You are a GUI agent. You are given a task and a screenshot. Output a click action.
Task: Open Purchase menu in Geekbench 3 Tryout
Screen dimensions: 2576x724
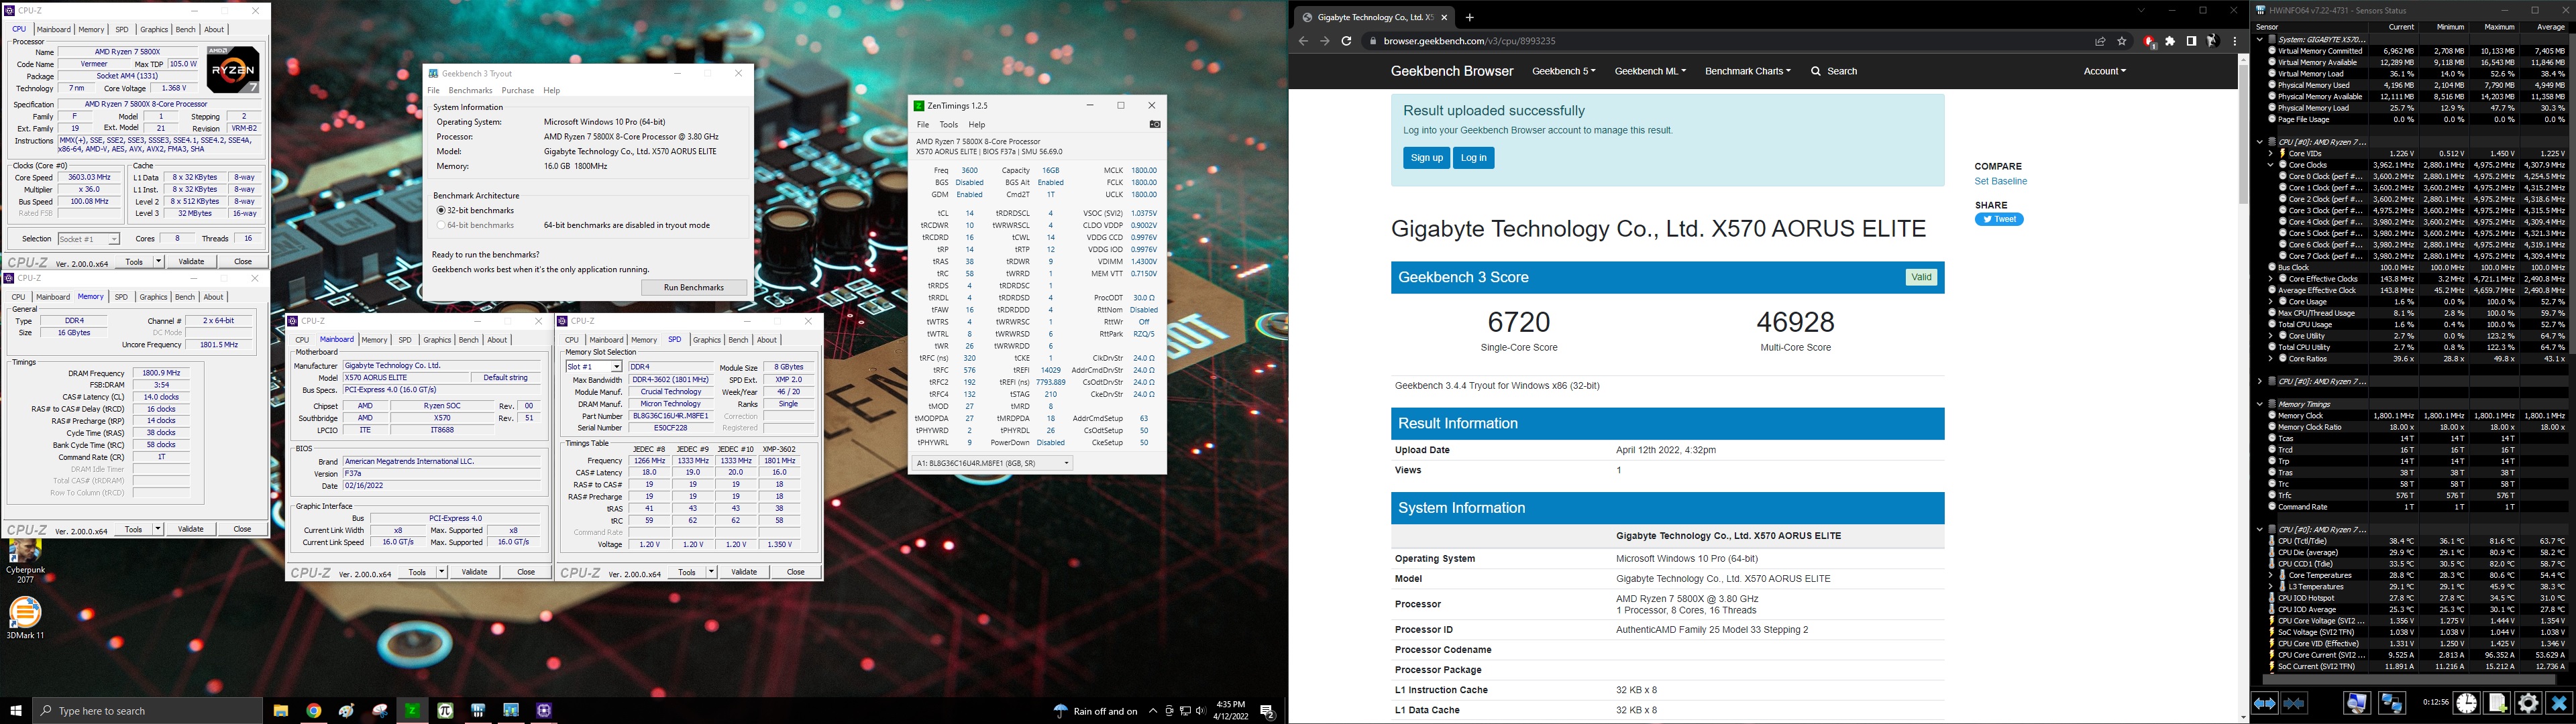pyautogui.click(x=517, y=90)
